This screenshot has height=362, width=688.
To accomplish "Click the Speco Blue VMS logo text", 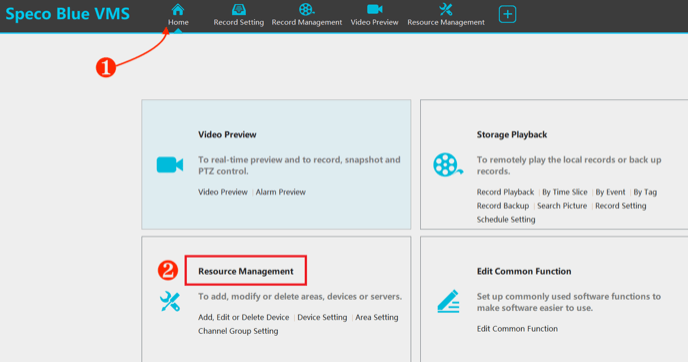I will (x=68, y=14).
